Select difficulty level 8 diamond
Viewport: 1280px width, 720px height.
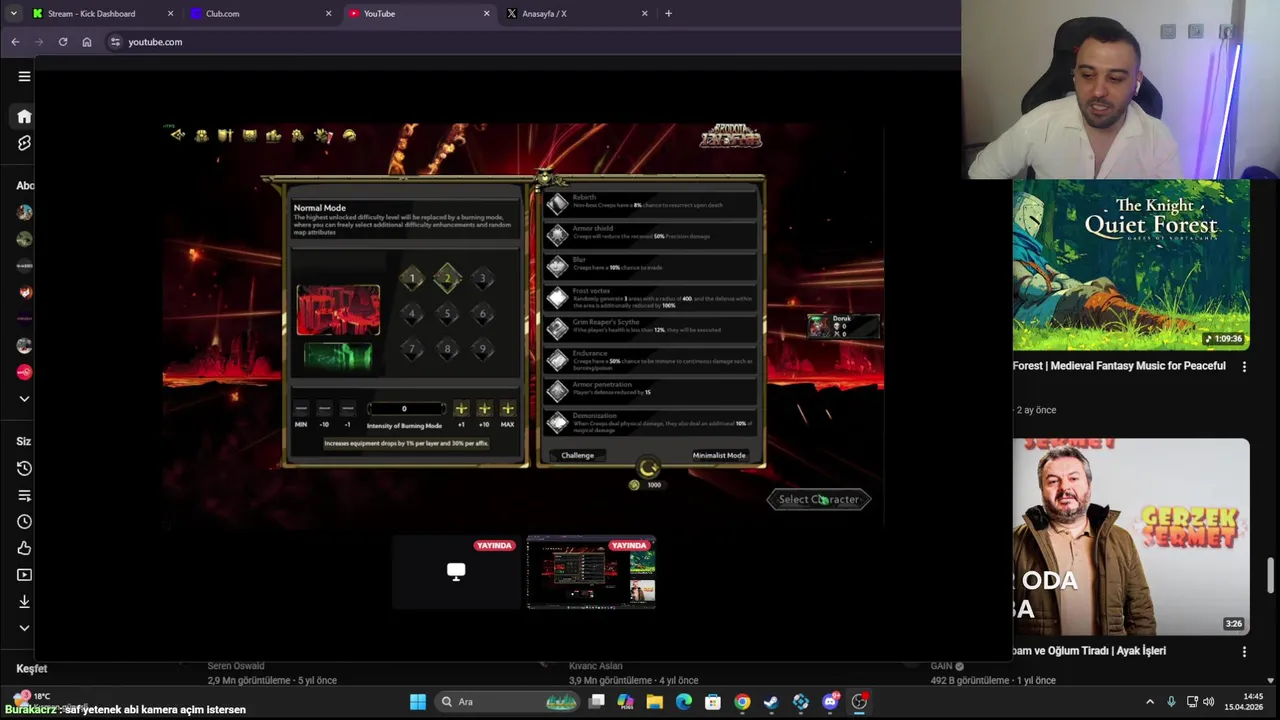(447, 349)
